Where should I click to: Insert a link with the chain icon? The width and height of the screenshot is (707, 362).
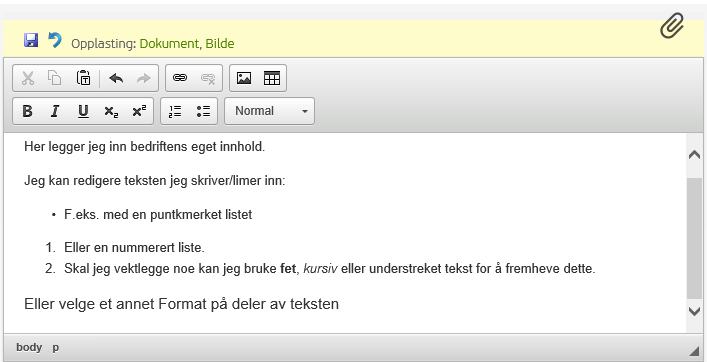coord(180,78)
